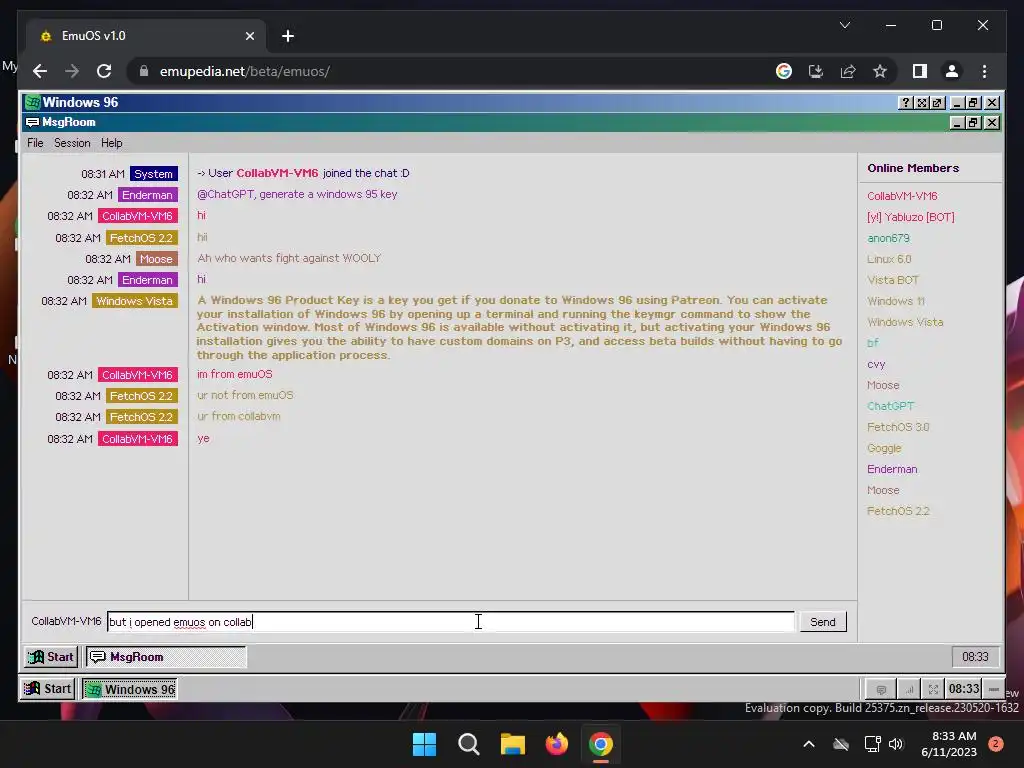1024x768 pixels.
Task: Select [y!] Yabluzo [BOT] in members list
Action: [910, 217]
